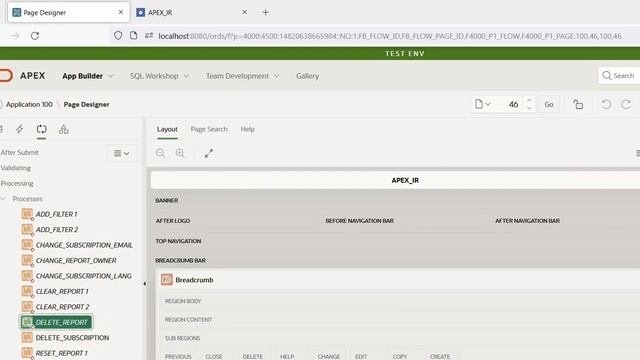Open the Dynamic Actions lightning tab

[20, 129]
